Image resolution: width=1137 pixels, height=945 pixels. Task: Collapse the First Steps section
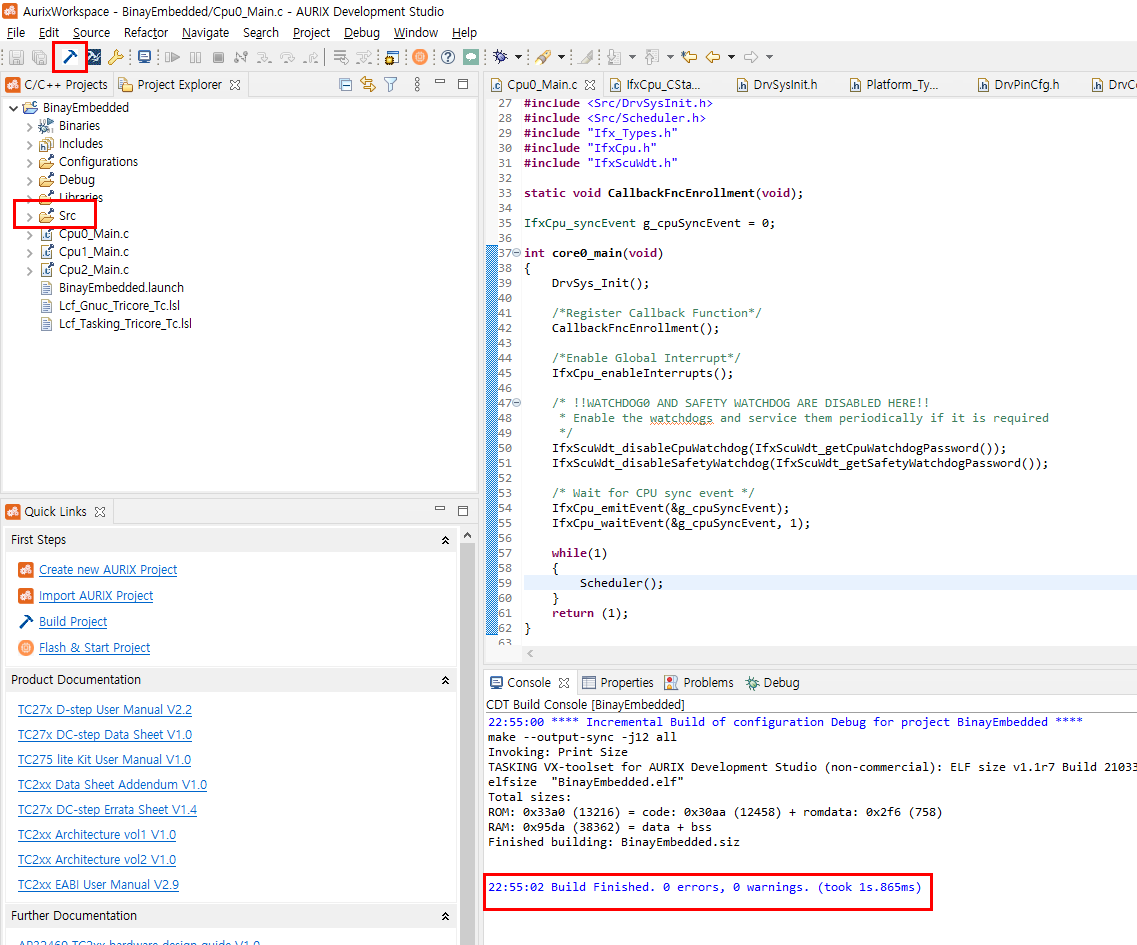pyautogui.click(x=445, y=540)
